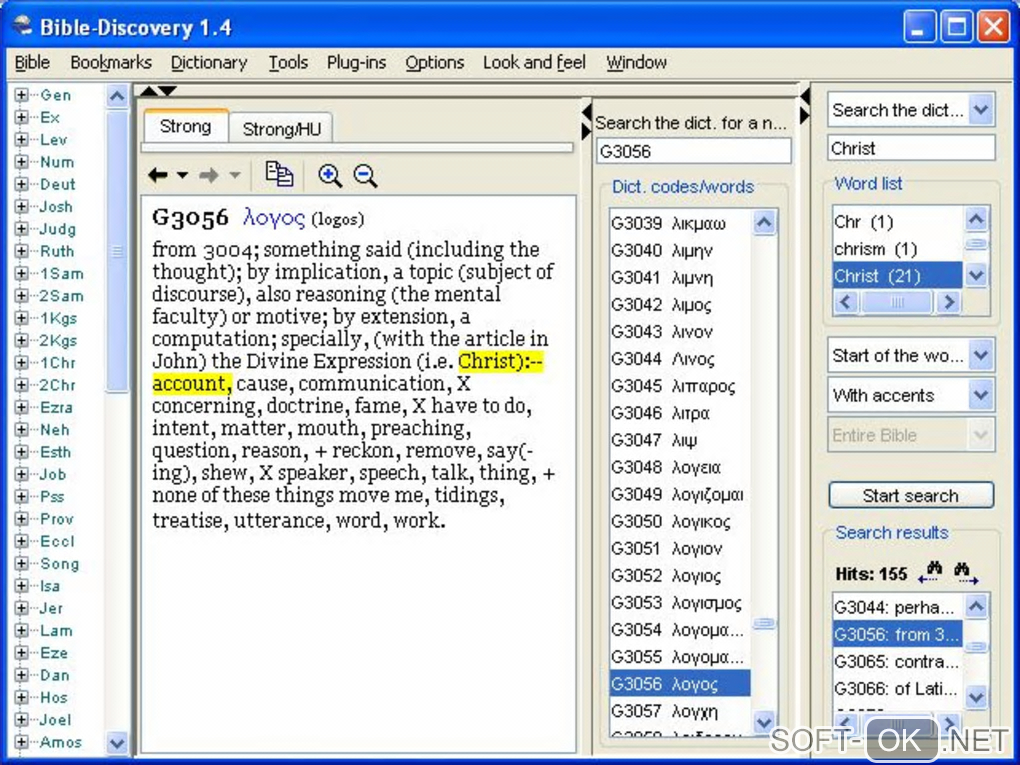Select G3050 λογικος in the codes list
The height and width of the screenshot is (765, 1020).
pos(680,521)
